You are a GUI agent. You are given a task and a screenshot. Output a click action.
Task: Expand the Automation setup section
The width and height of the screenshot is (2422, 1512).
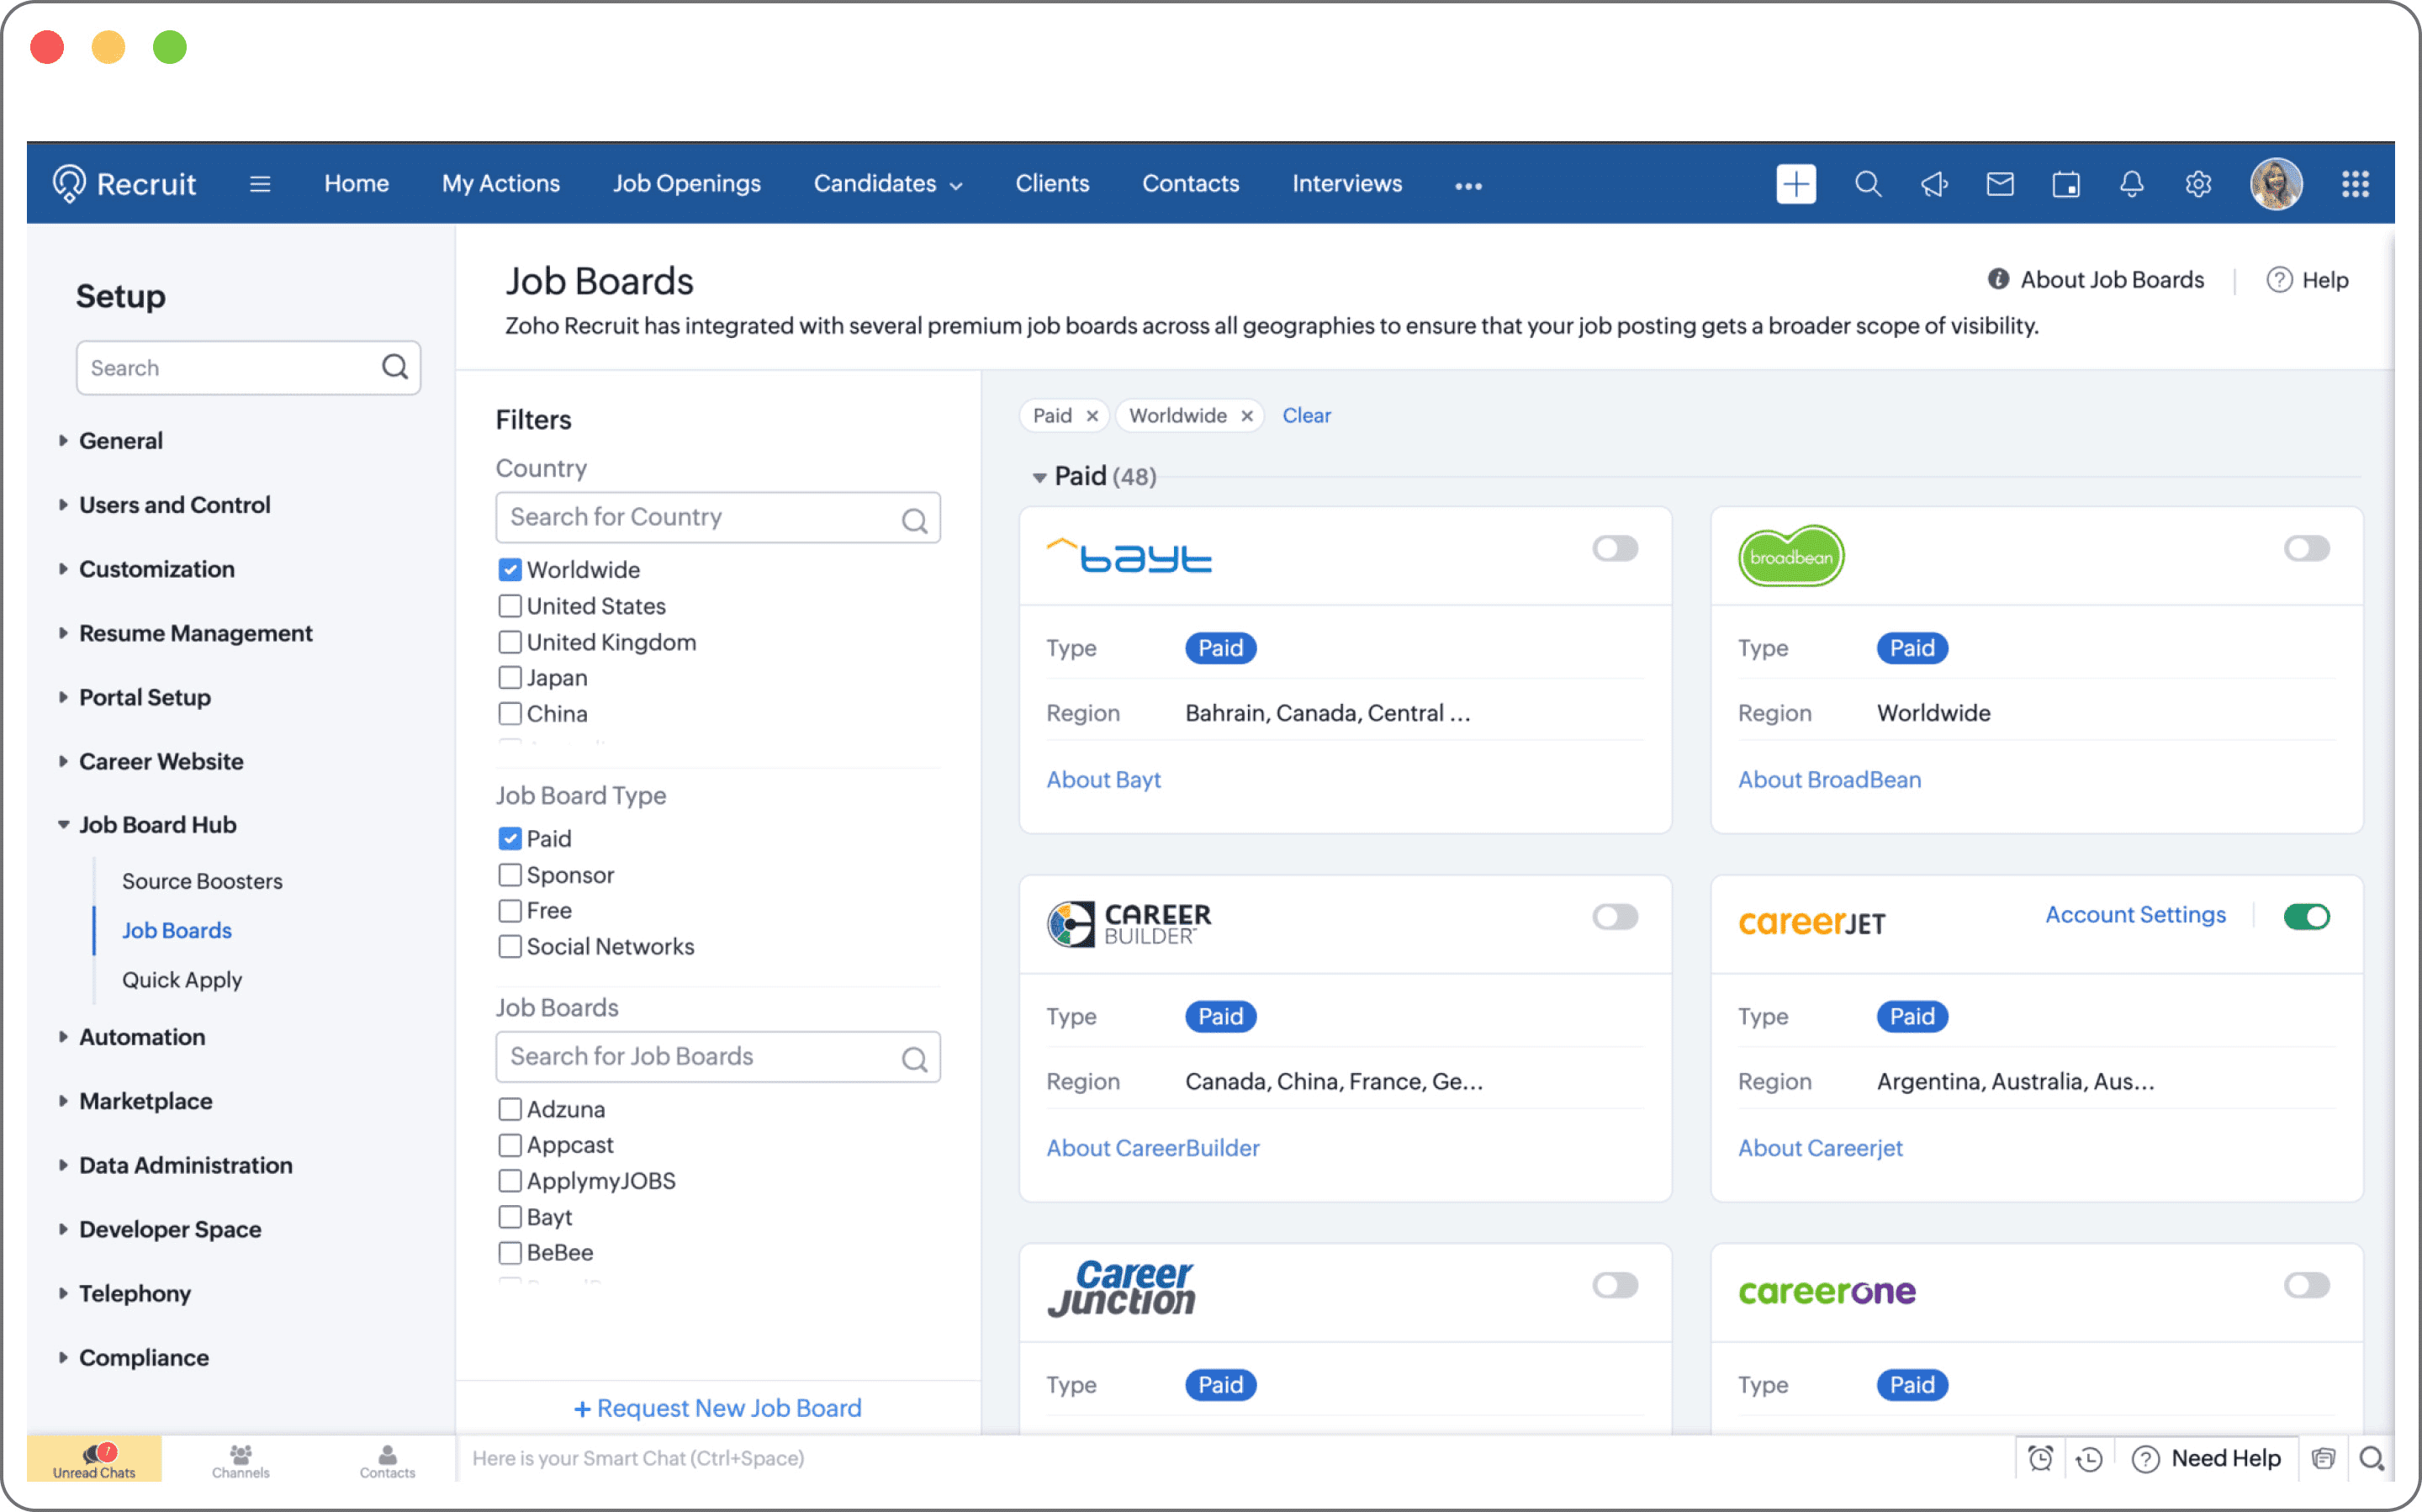[142, 1037]
